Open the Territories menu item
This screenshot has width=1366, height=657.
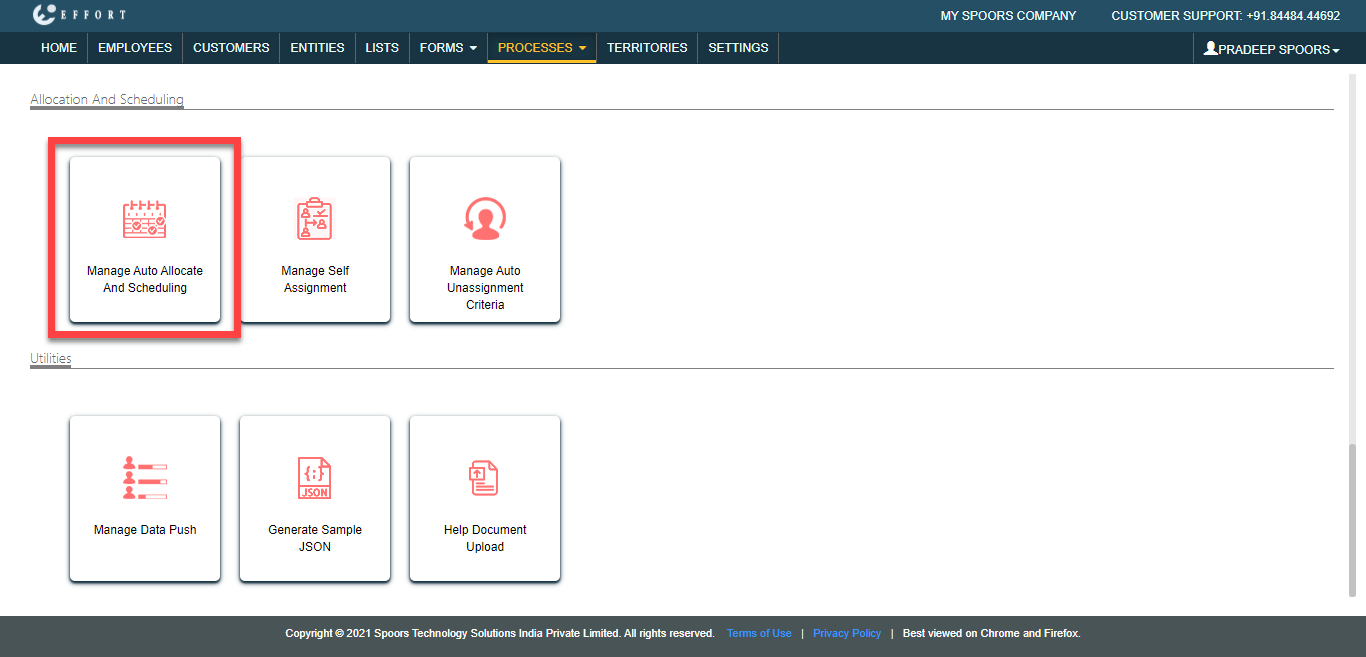point(647,48)
